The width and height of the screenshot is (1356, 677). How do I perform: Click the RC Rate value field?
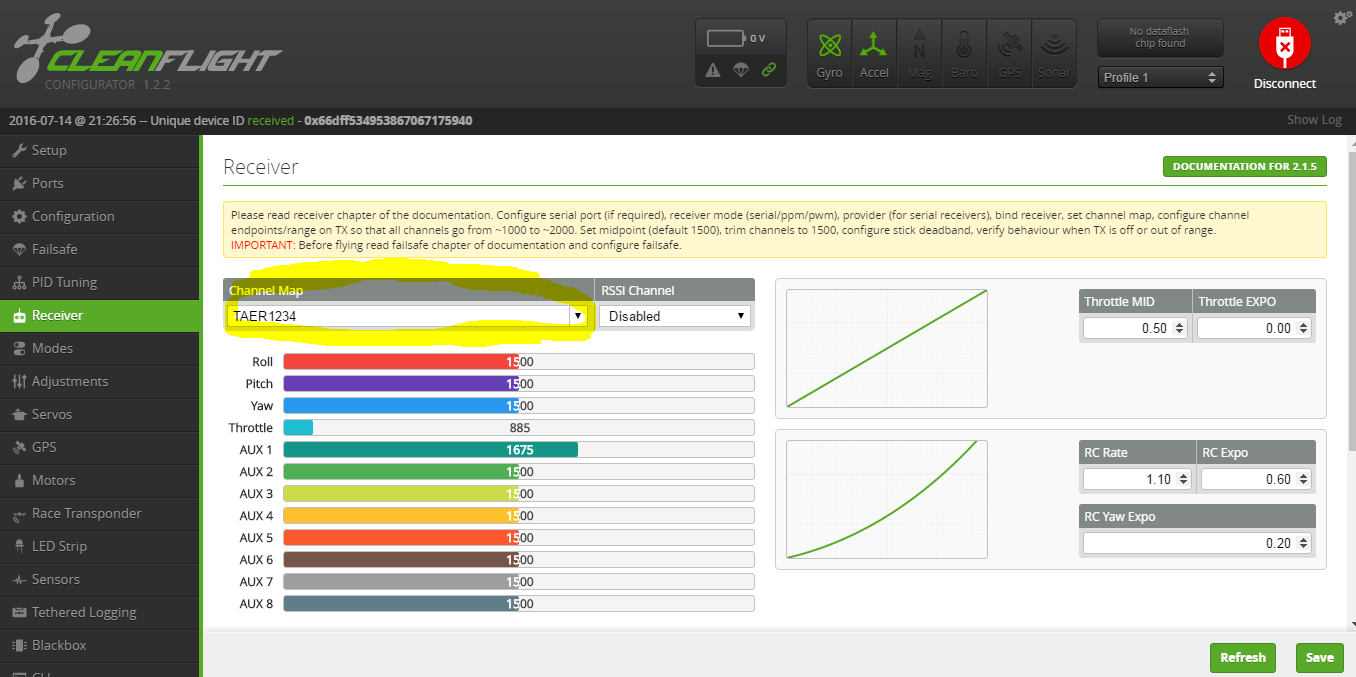point(1137,479)
